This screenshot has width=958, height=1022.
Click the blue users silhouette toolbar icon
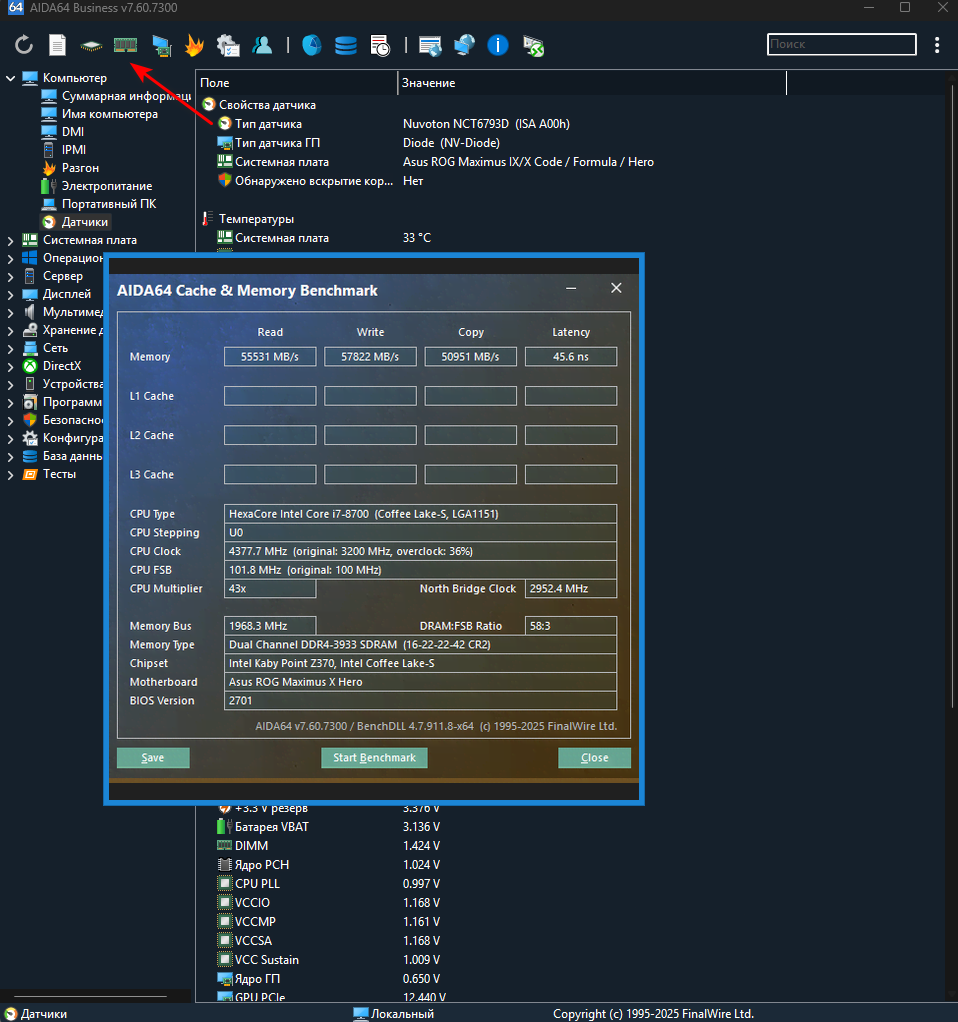click(262, 45)
